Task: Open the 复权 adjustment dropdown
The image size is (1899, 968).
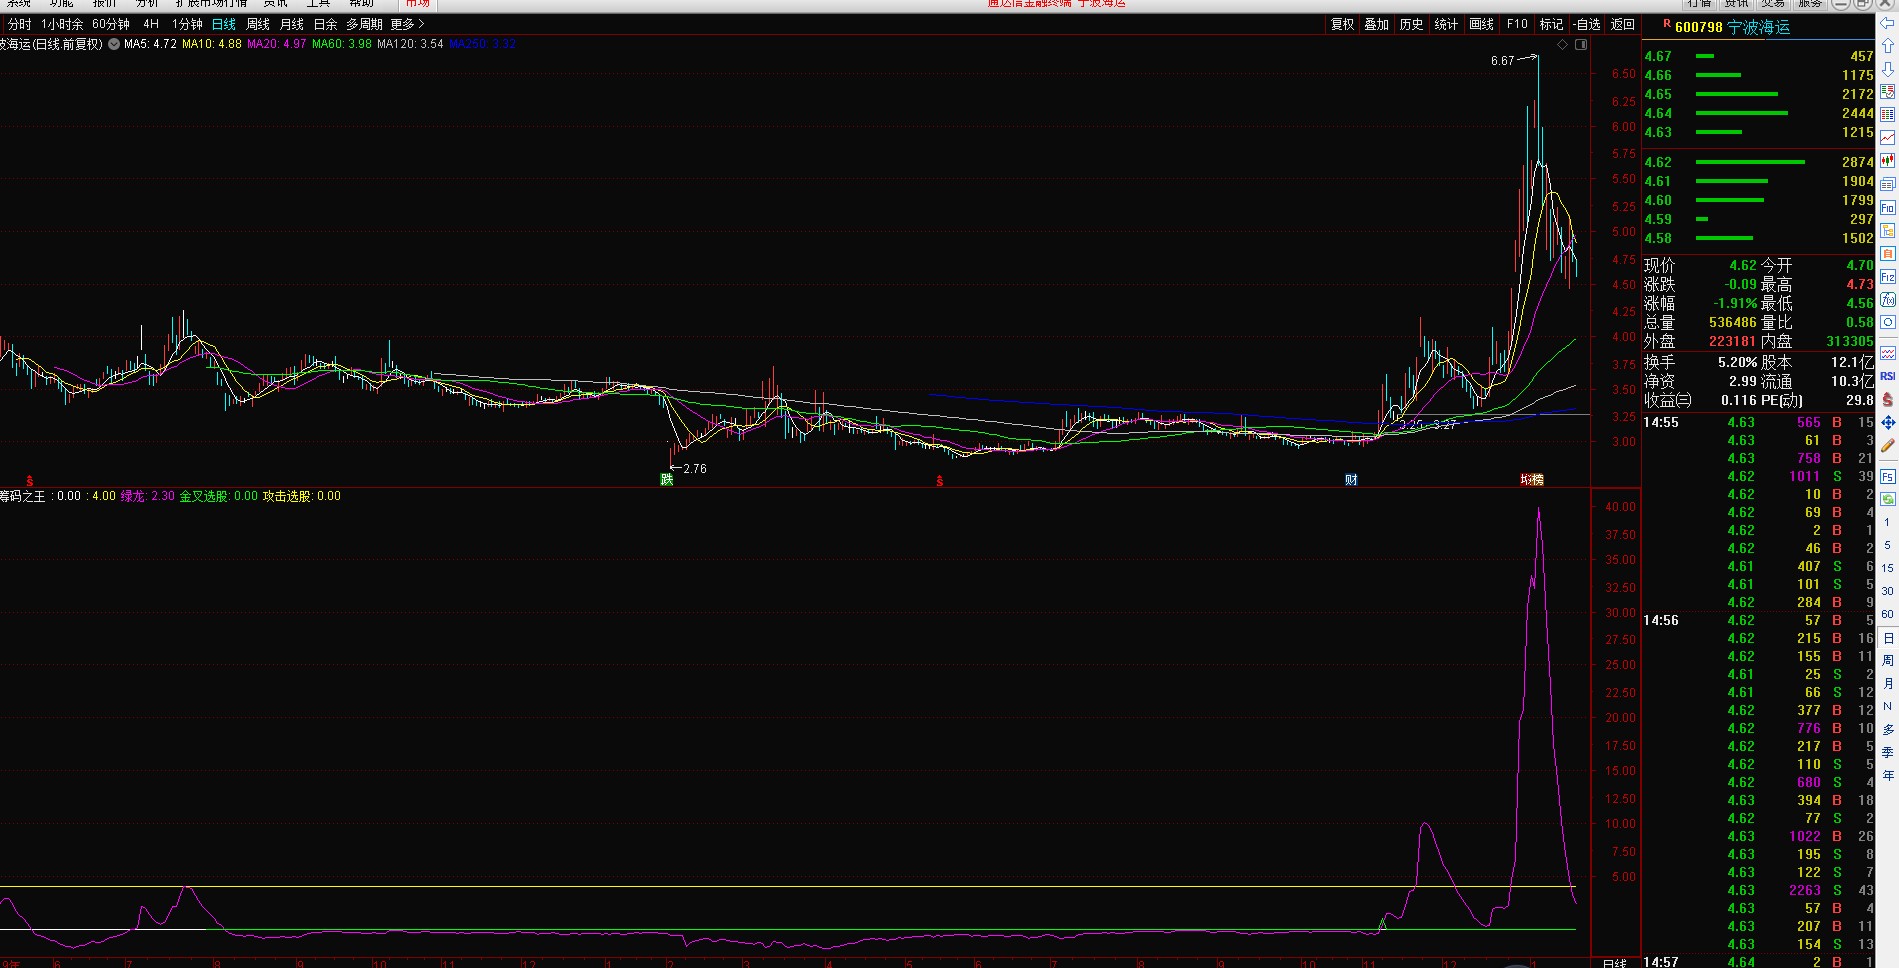Action: 1342,24
